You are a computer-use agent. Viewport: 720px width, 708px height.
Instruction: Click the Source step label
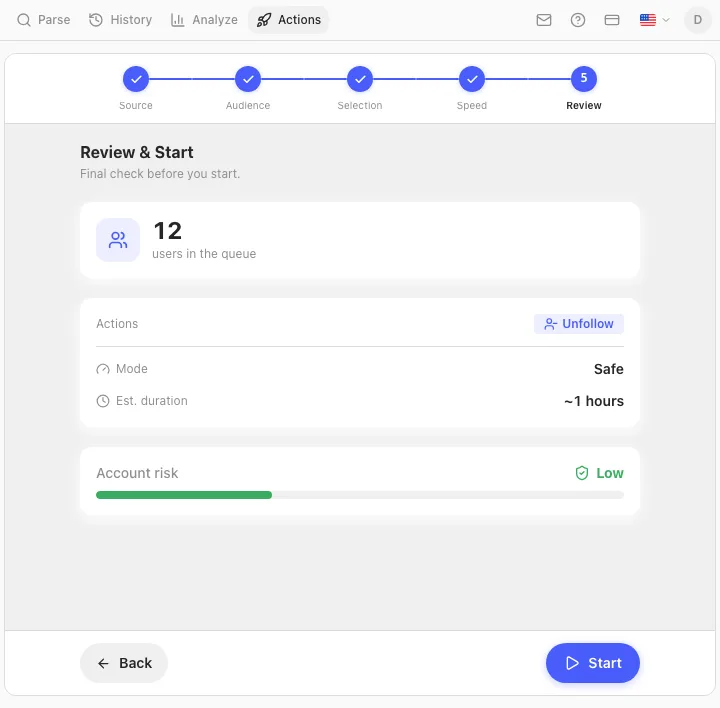coord(136,106)
